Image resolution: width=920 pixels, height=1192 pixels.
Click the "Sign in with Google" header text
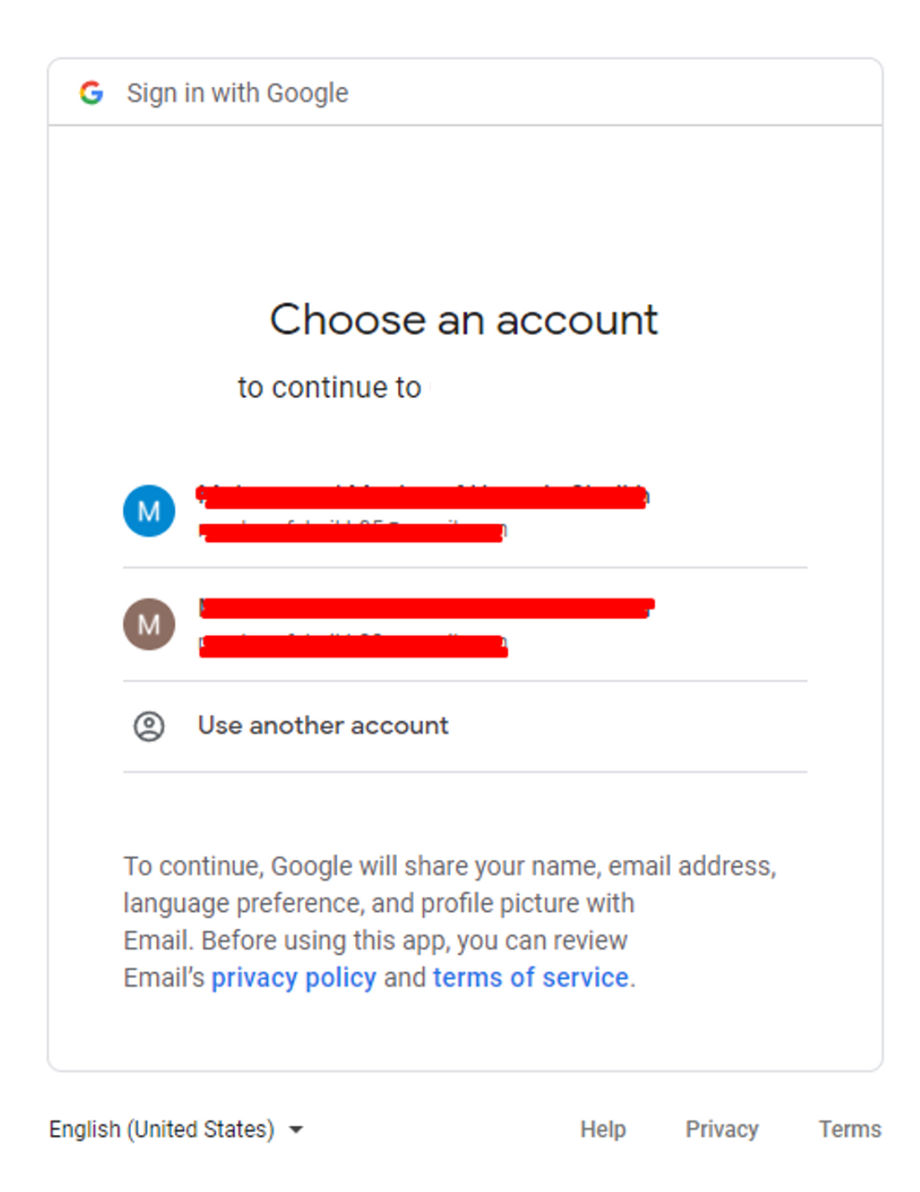pos(237,93)
